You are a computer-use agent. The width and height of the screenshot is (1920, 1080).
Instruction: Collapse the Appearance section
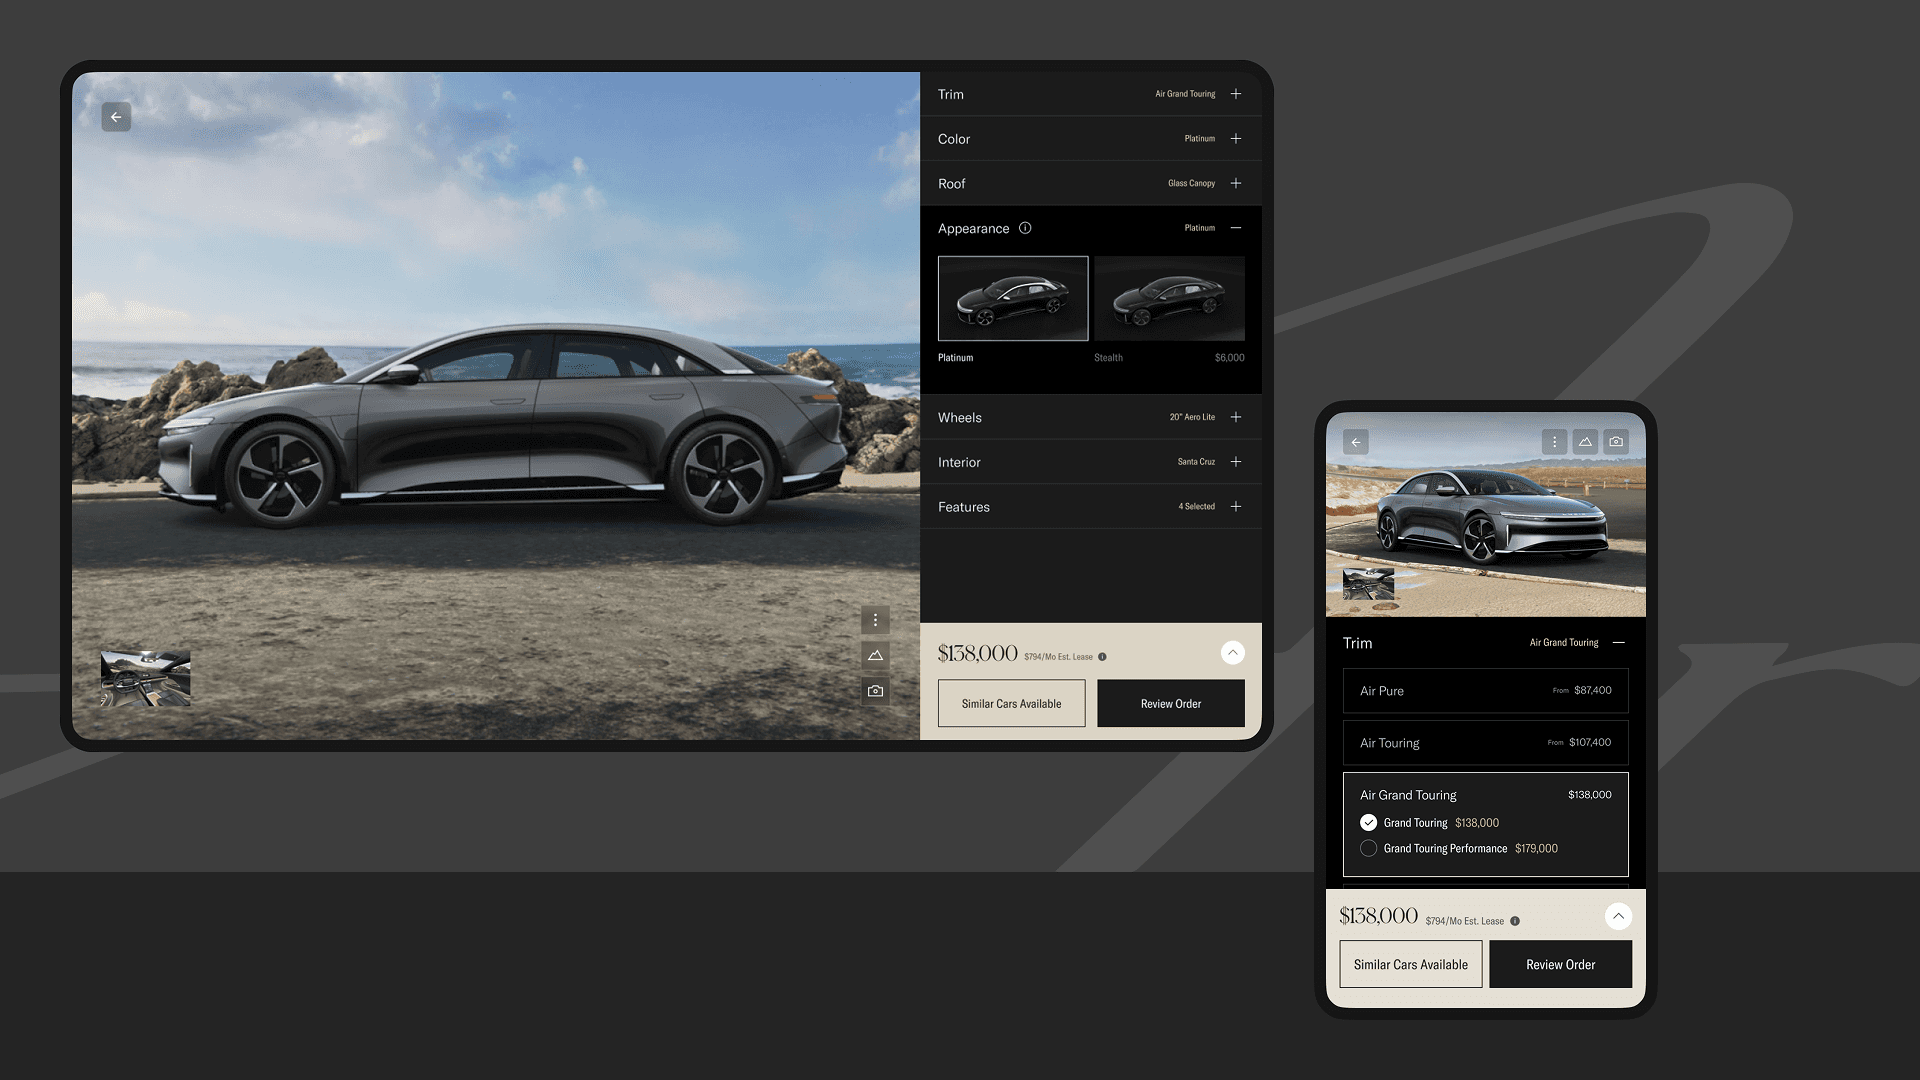[x=1236, y=228]
